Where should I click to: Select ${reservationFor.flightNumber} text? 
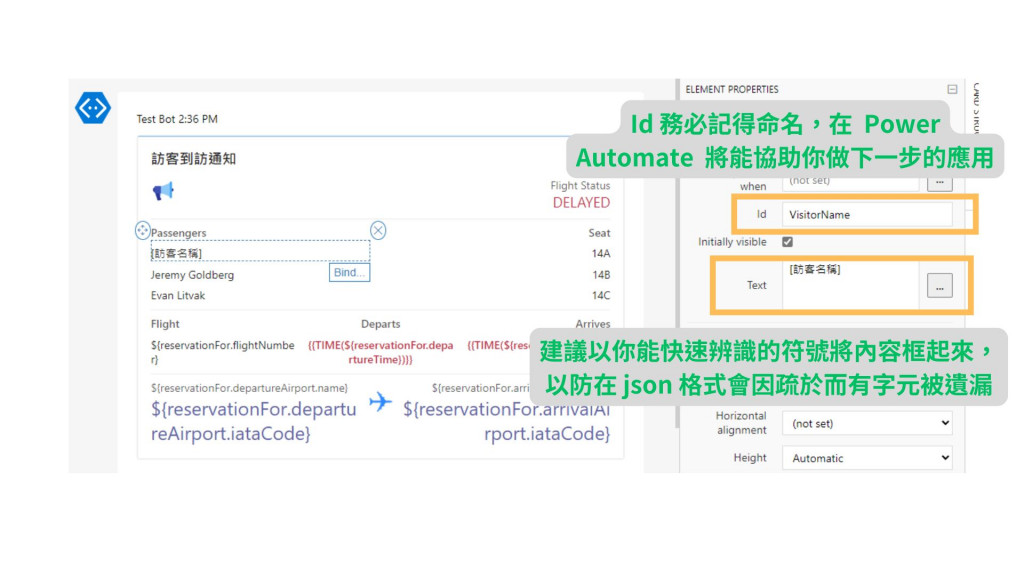(x=223, y=352)
